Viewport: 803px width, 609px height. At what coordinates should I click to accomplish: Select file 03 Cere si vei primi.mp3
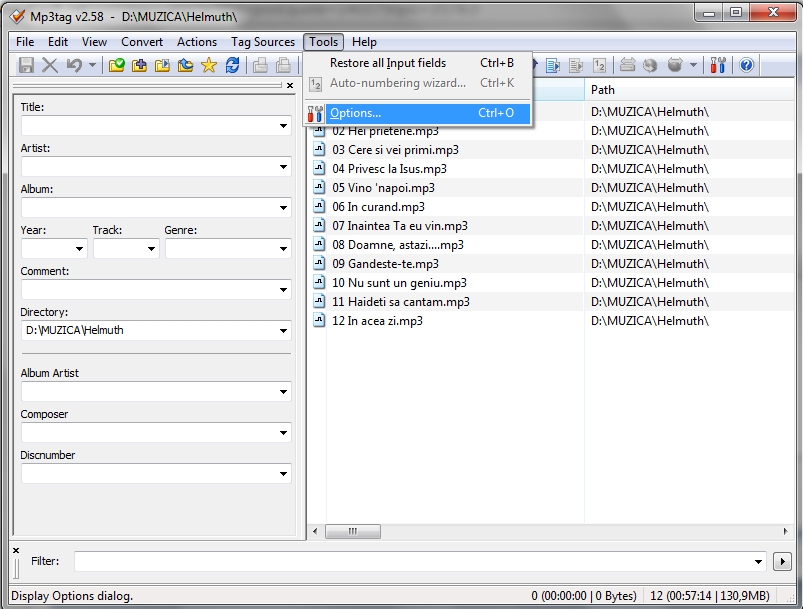point(395,150)
